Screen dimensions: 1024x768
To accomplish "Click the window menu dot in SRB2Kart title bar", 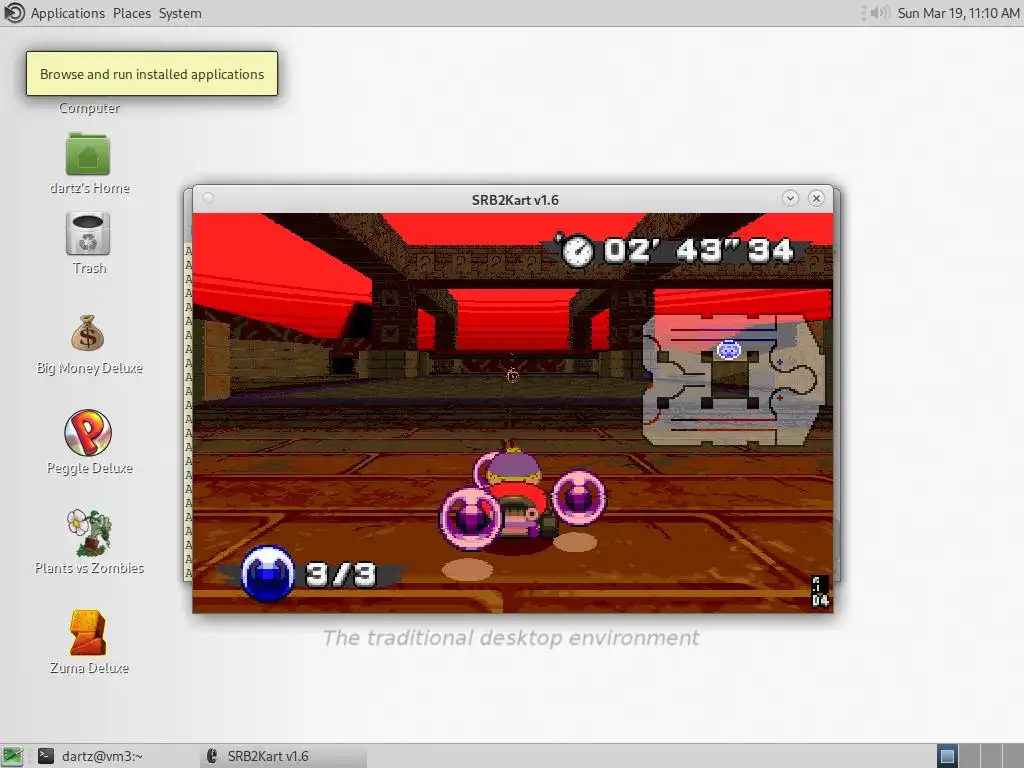I will coord(208,197).
